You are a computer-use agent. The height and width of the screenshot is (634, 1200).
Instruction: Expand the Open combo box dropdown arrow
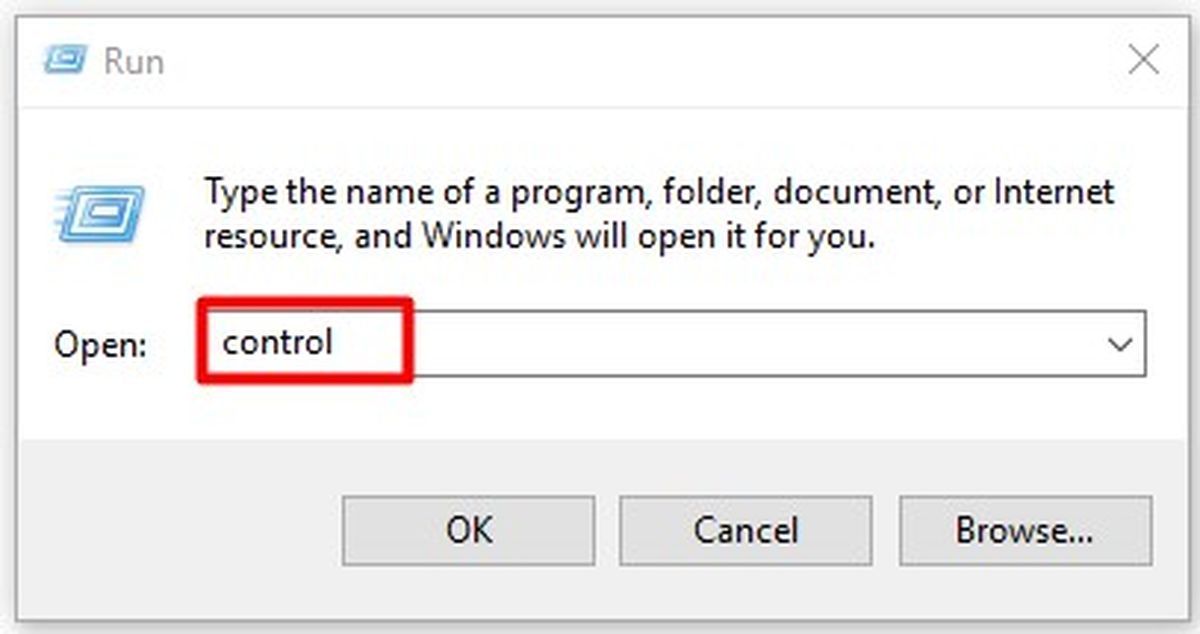[1120, 344]
